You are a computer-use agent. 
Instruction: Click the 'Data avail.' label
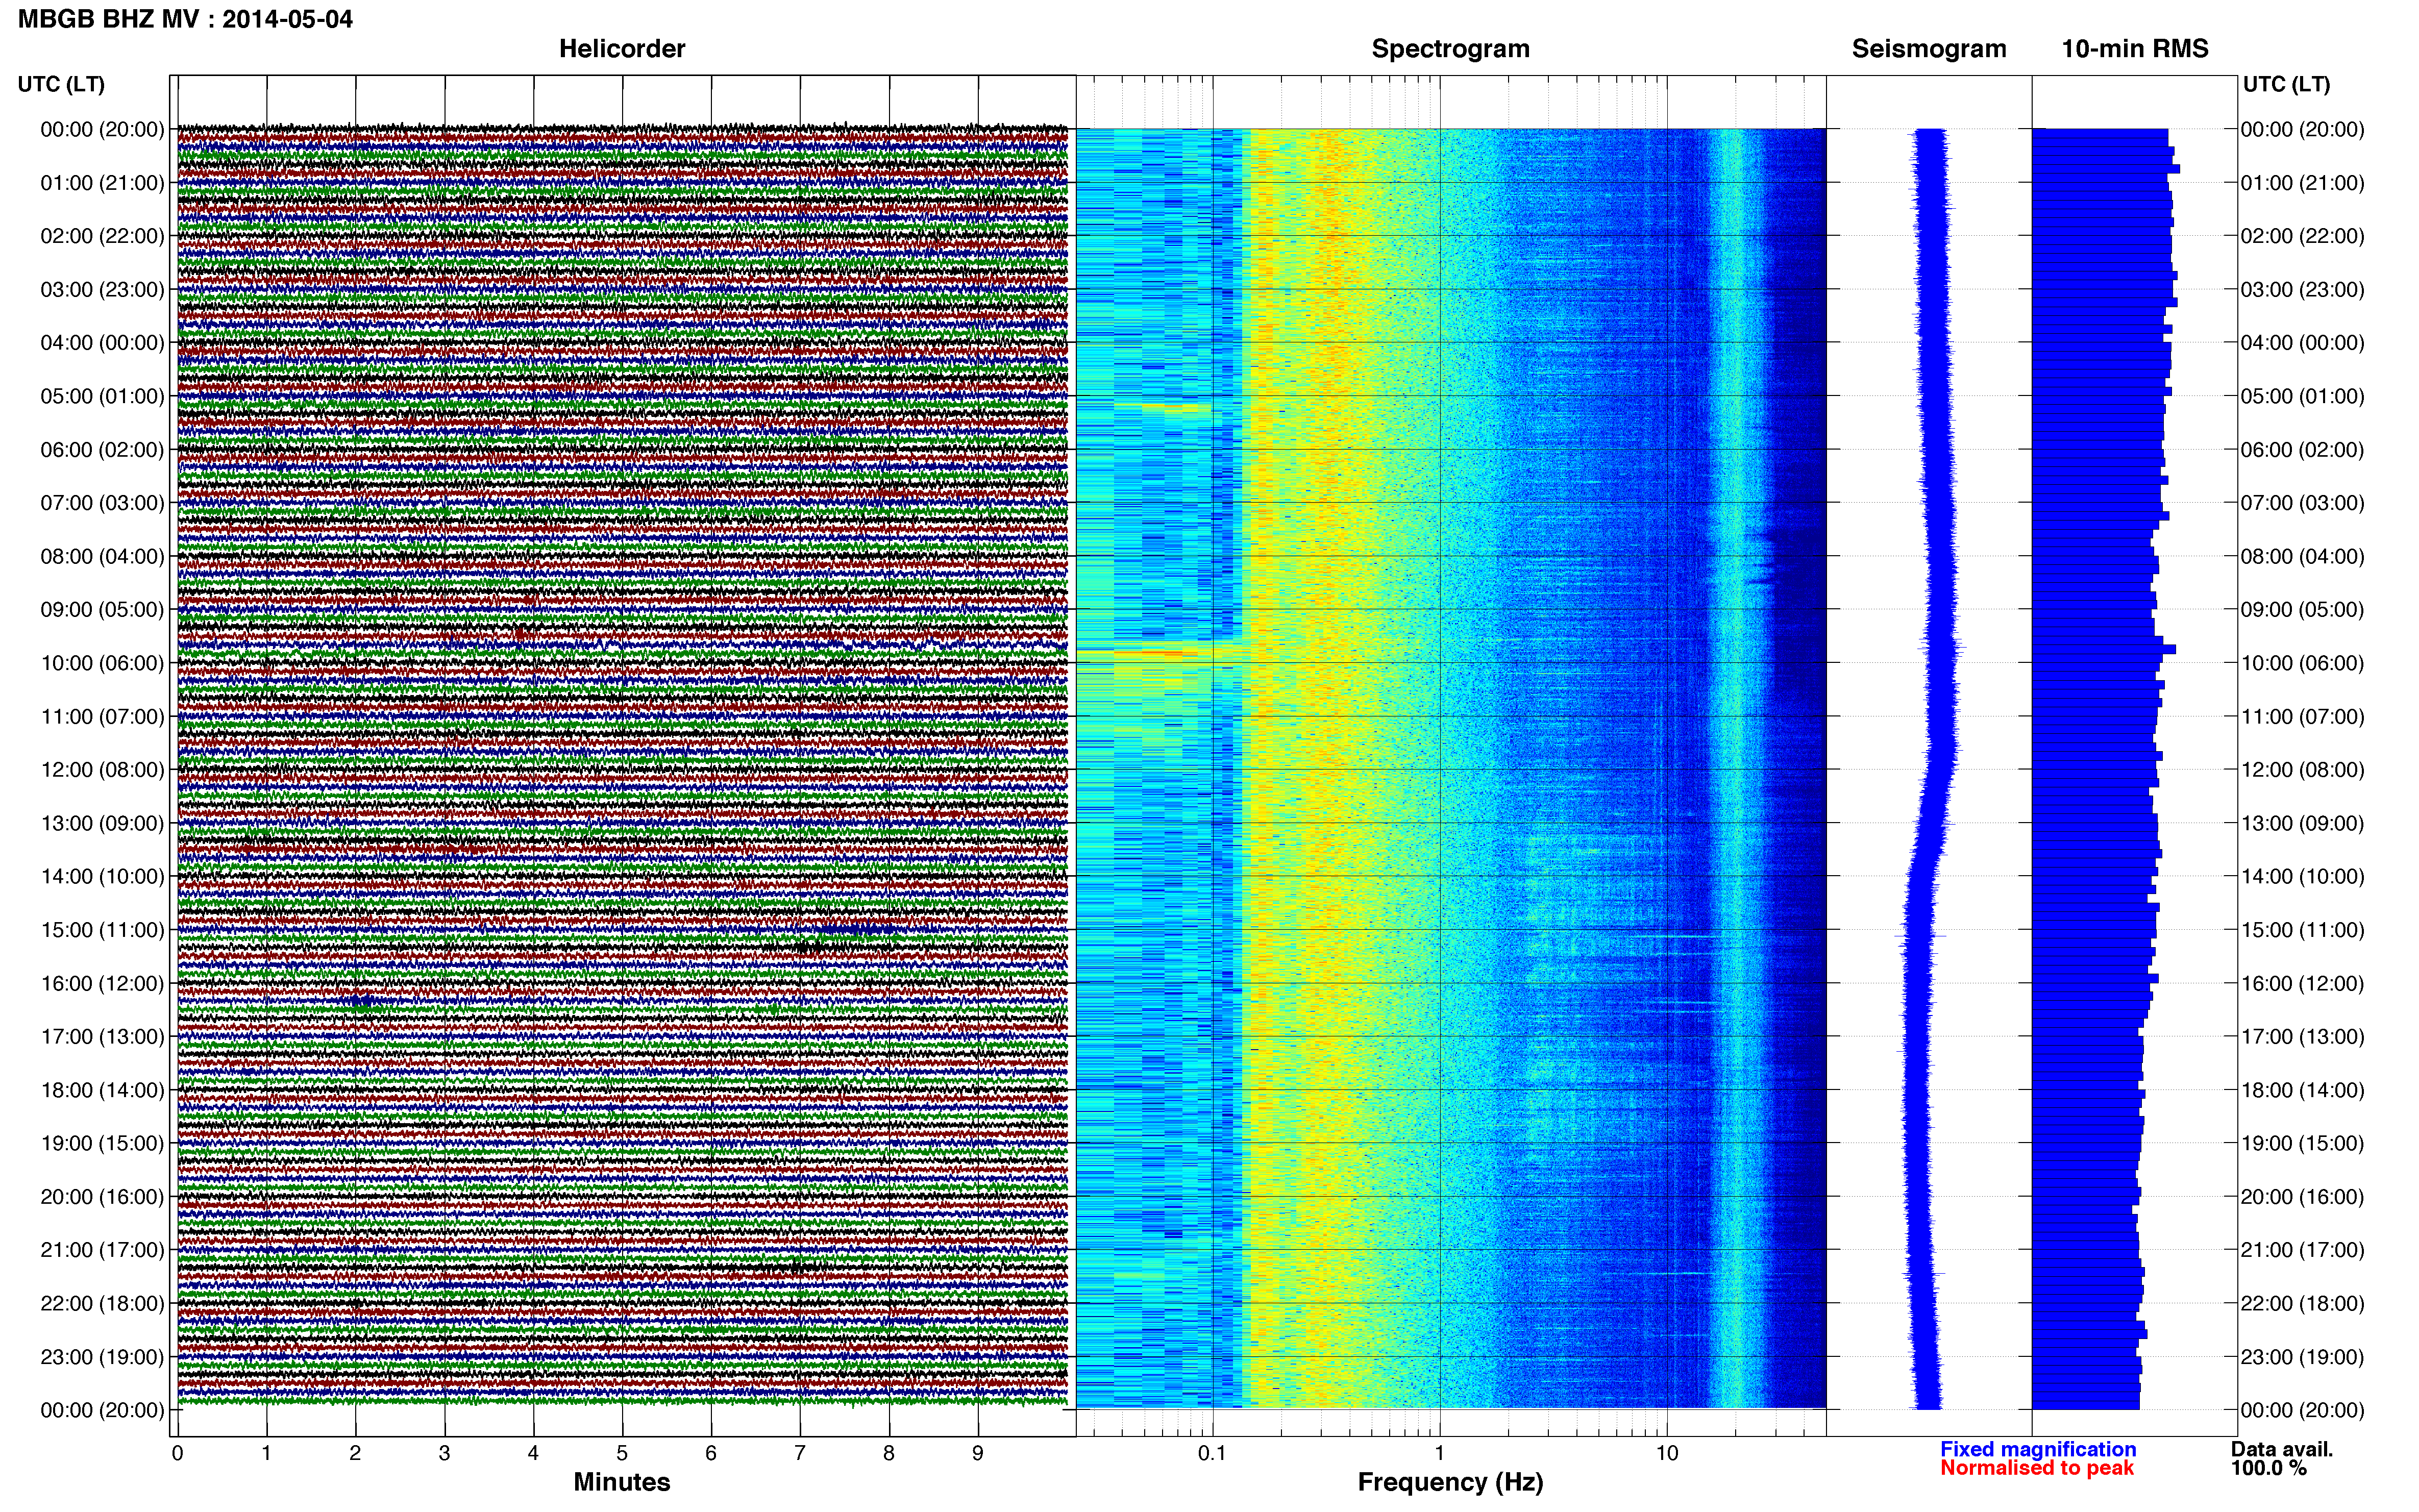(x=2282, y=1449)
